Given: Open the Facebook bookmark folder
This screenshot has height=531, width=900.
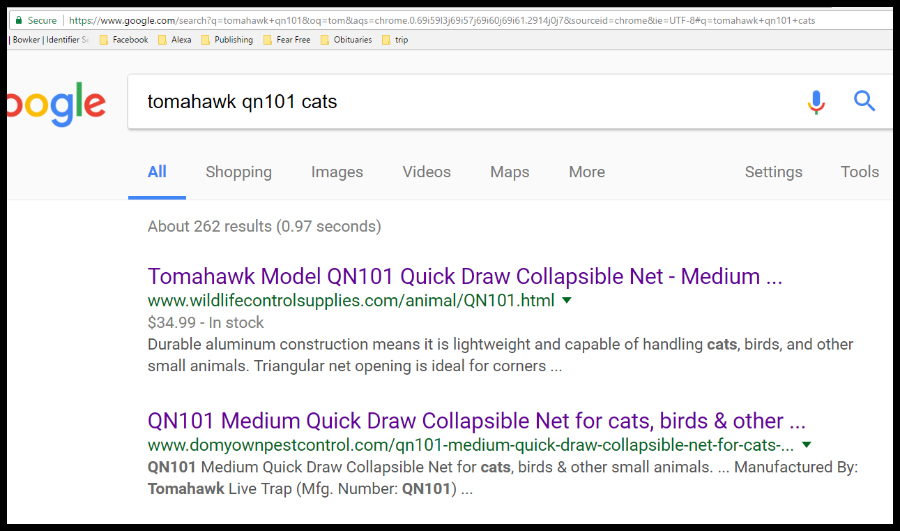Looking at the screenshot, I should tap(123, 40).
